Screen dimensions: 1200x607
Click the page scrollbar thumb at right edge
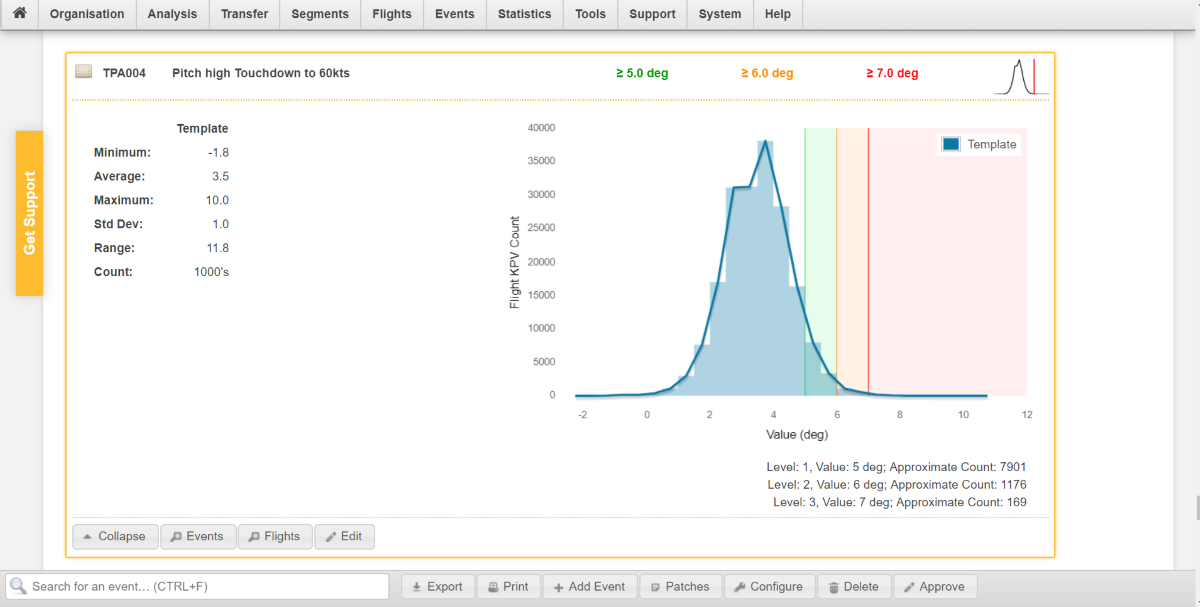click(x=1196, y=507)
